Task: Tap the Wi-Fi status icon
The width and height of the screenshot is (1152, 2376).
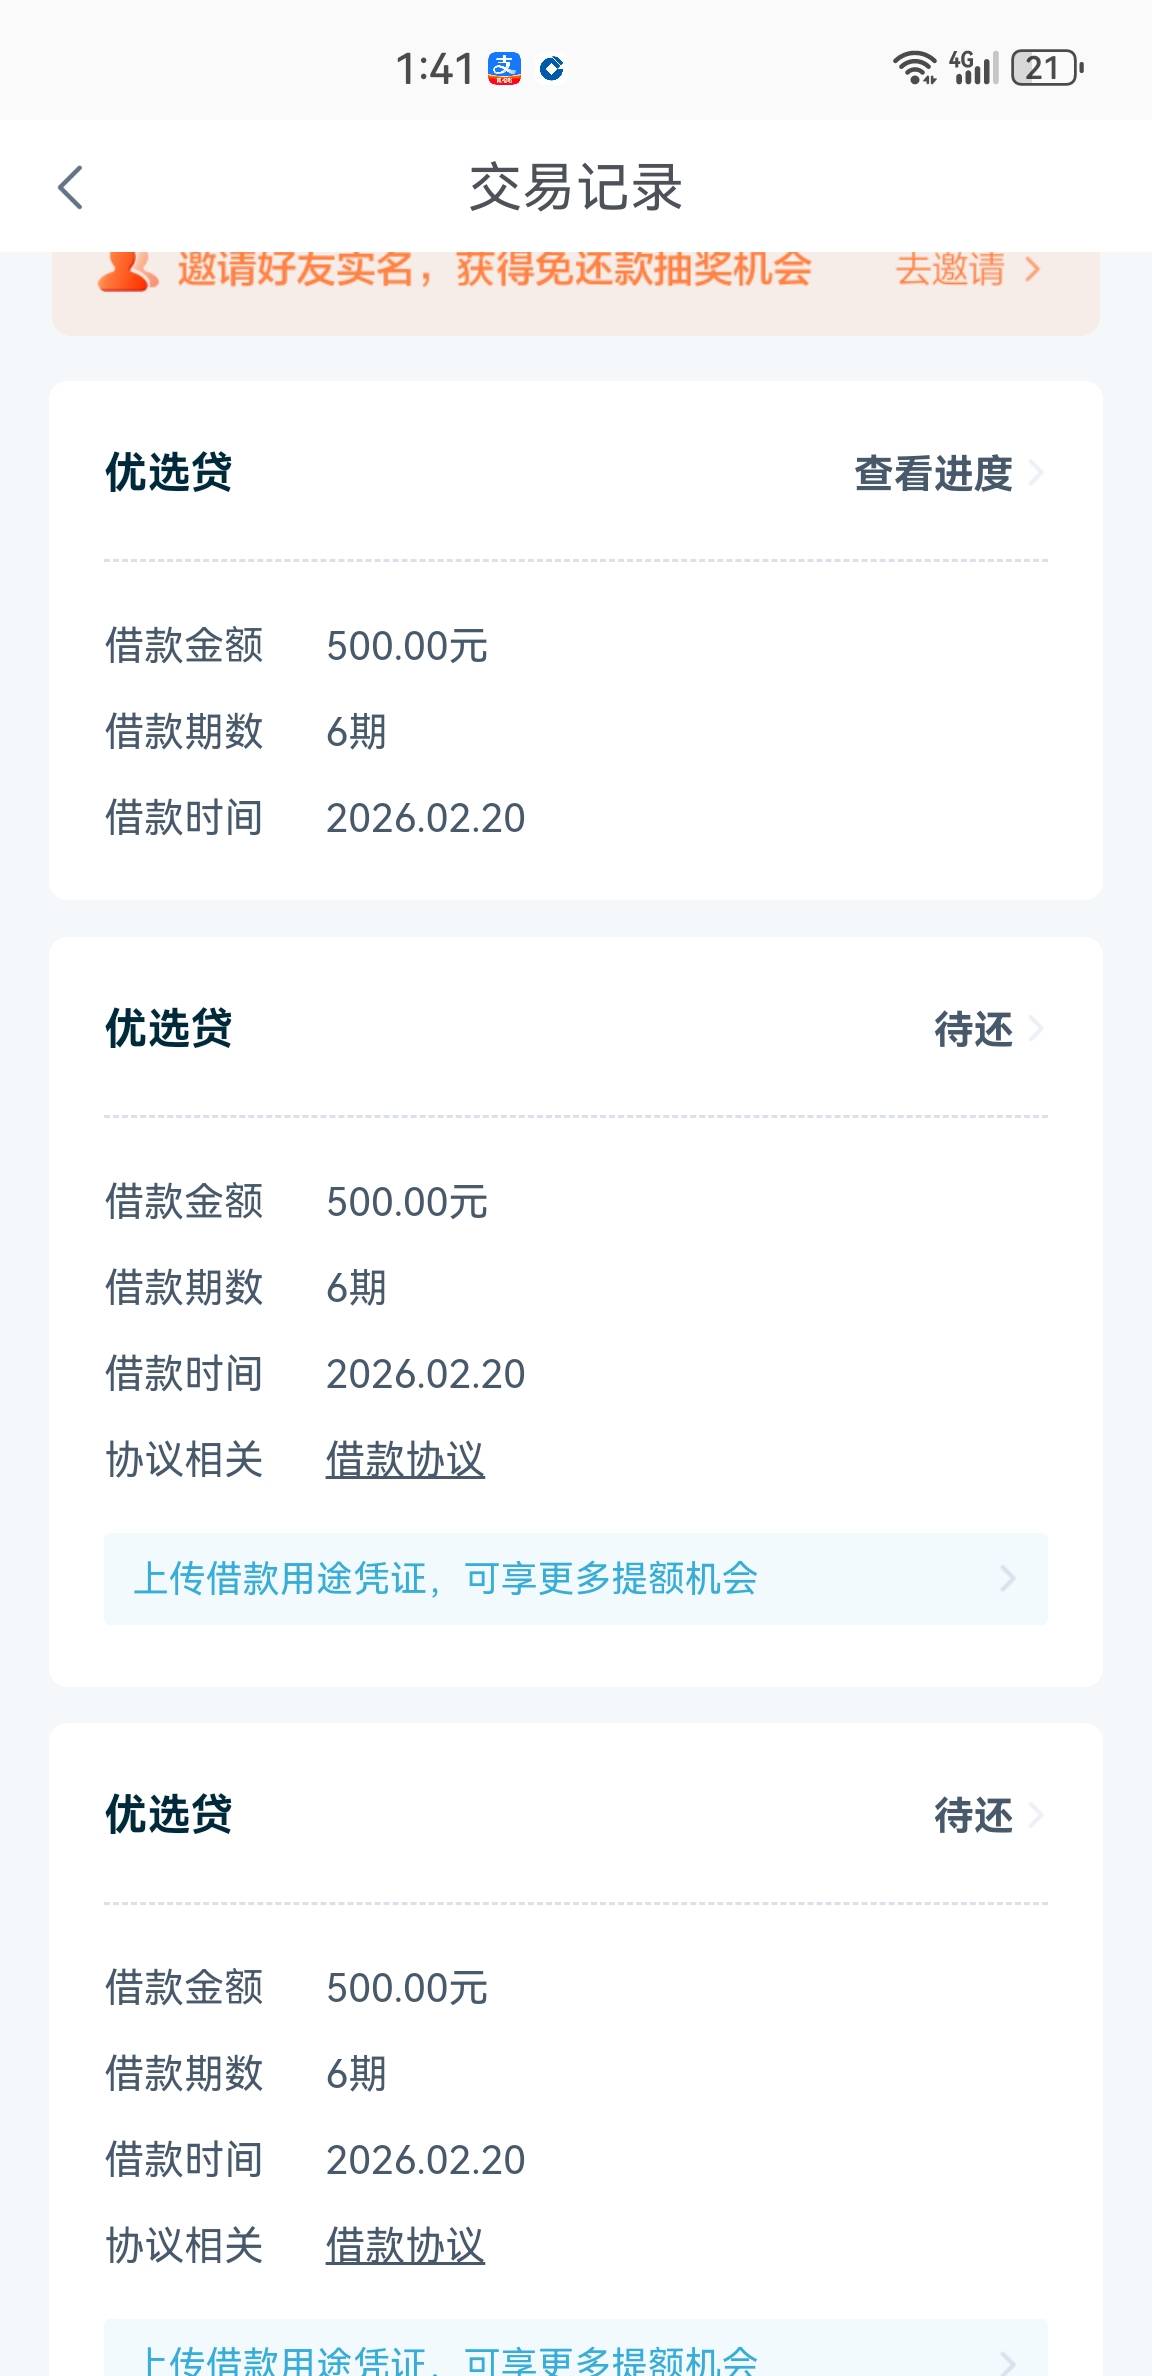Action: (x=914, y=68)
